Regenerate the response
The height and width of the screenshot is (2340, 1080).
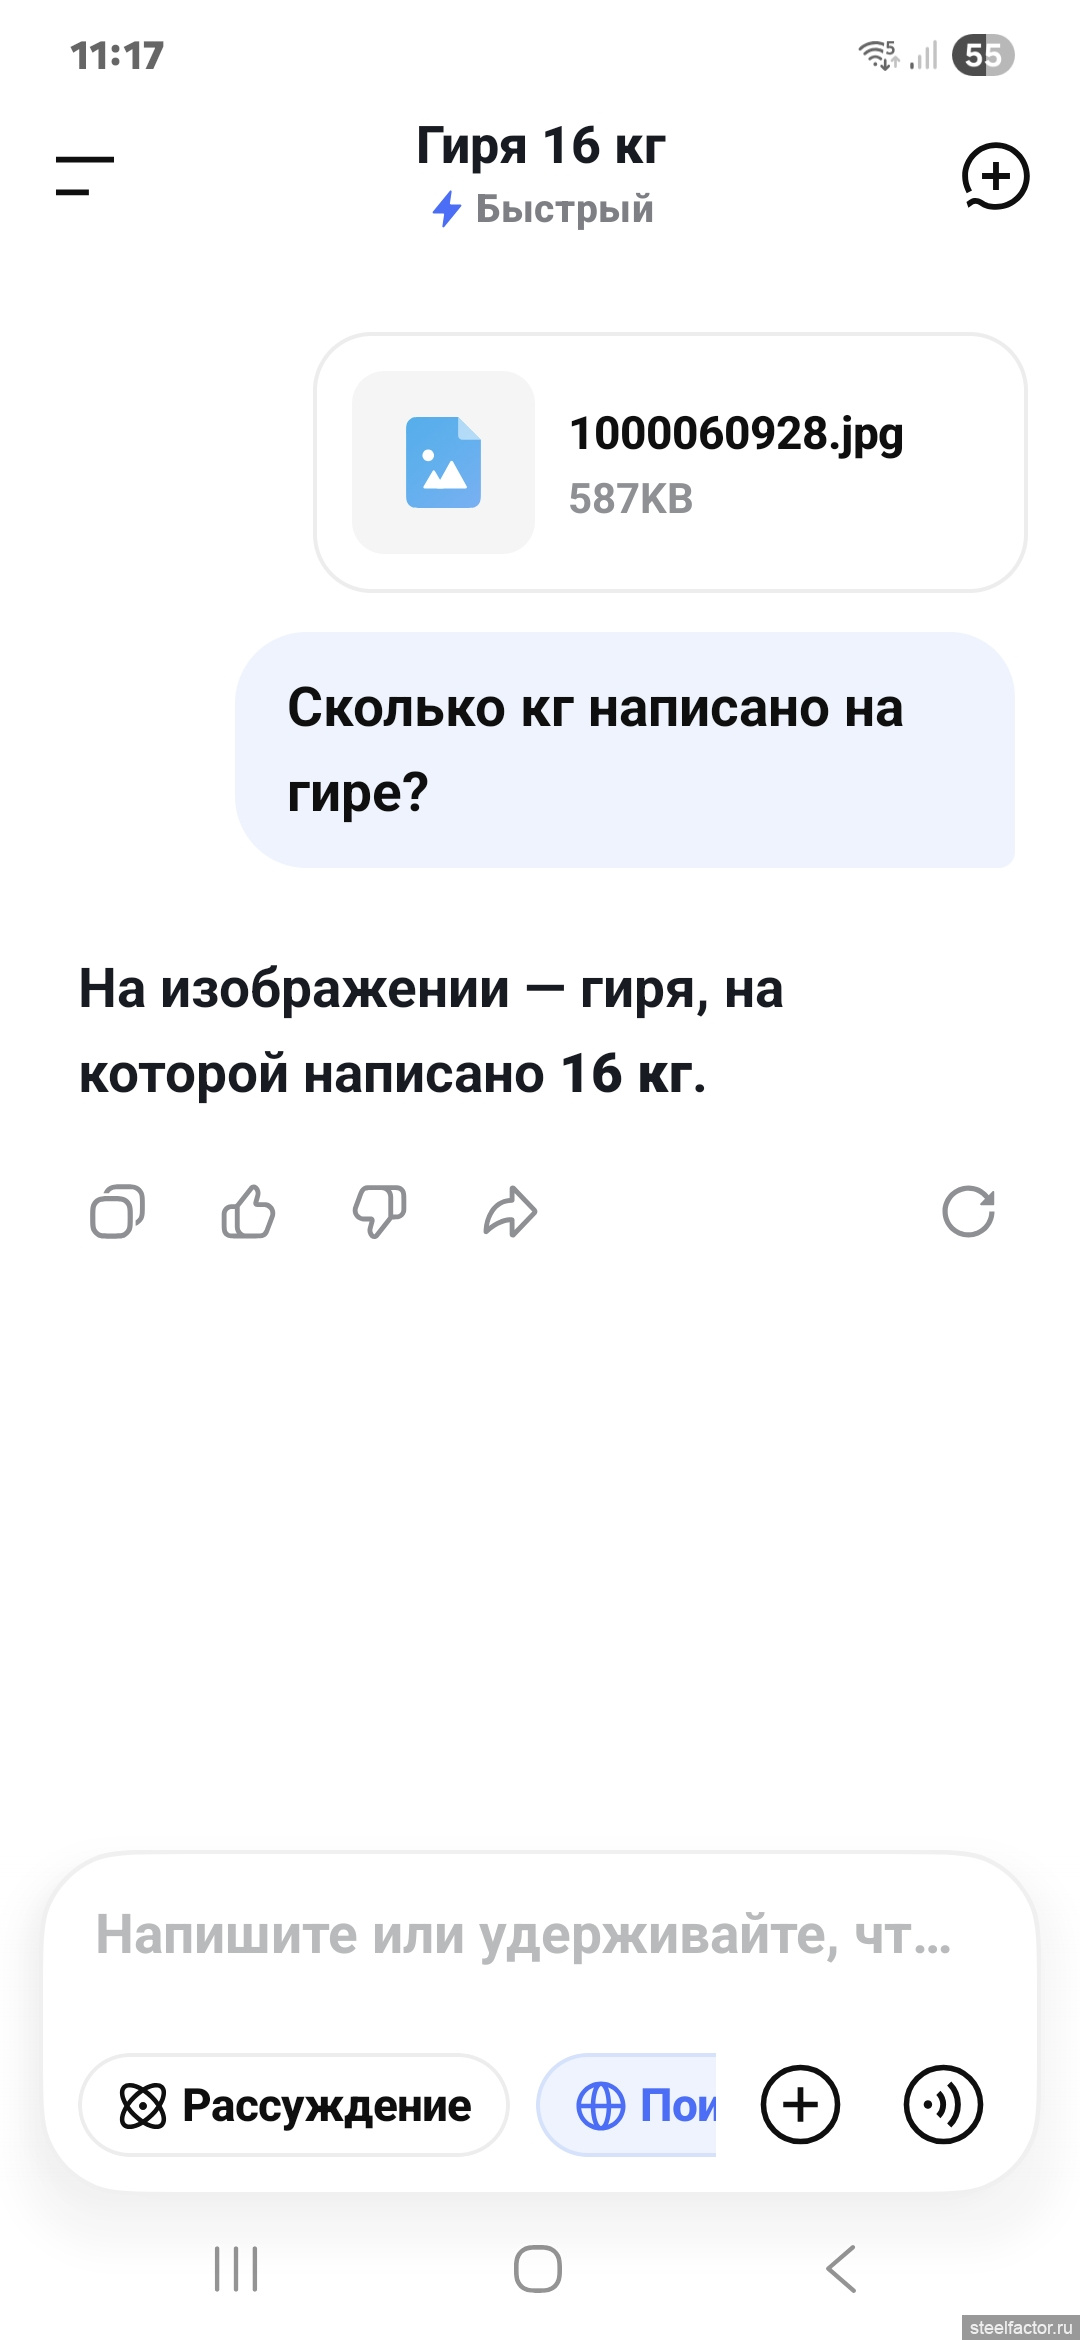(968, 1212)
